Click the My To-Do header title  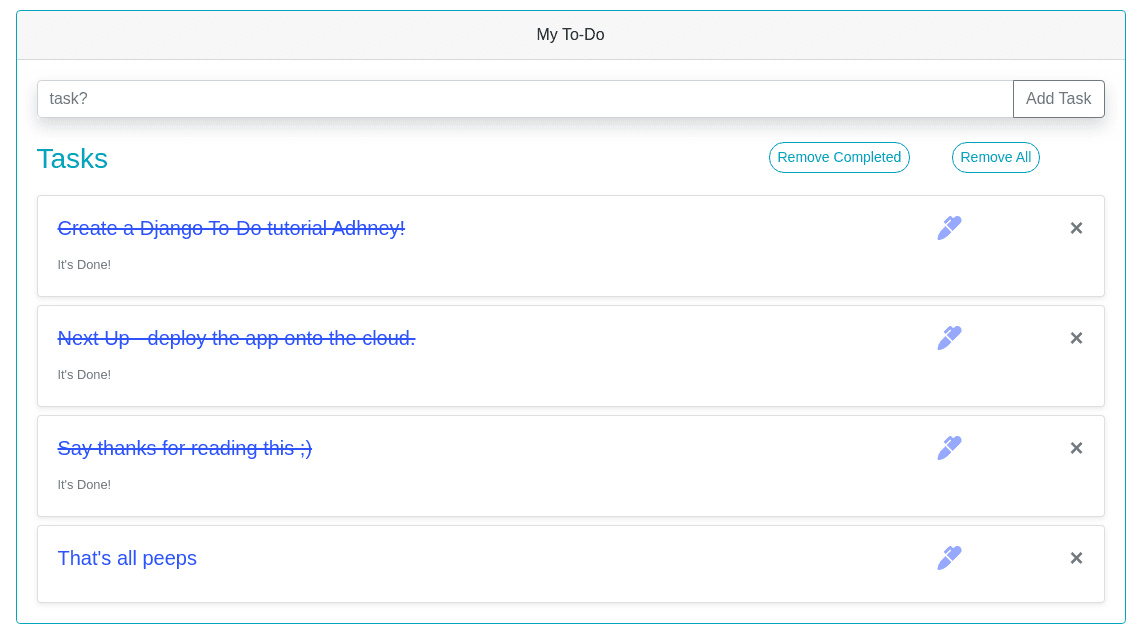[570, 34]
